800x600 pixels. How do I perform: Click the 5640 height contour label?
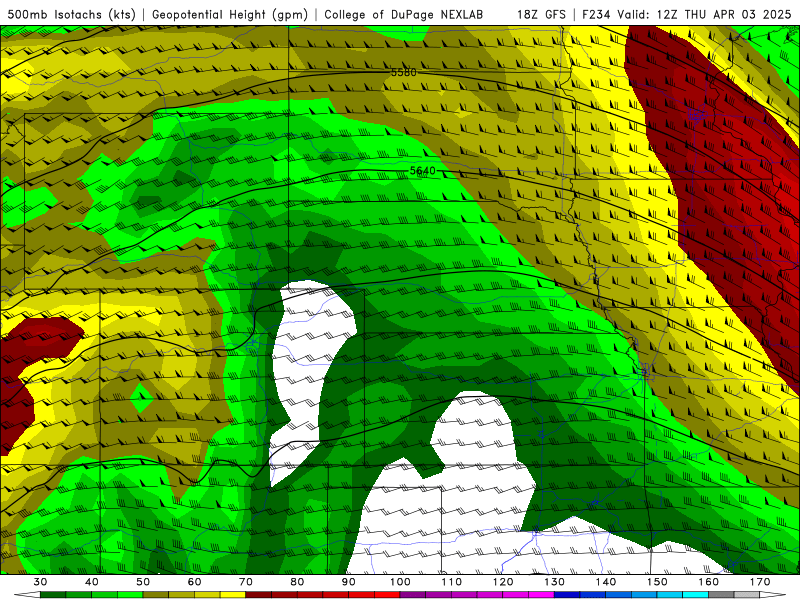coord(423,170)
